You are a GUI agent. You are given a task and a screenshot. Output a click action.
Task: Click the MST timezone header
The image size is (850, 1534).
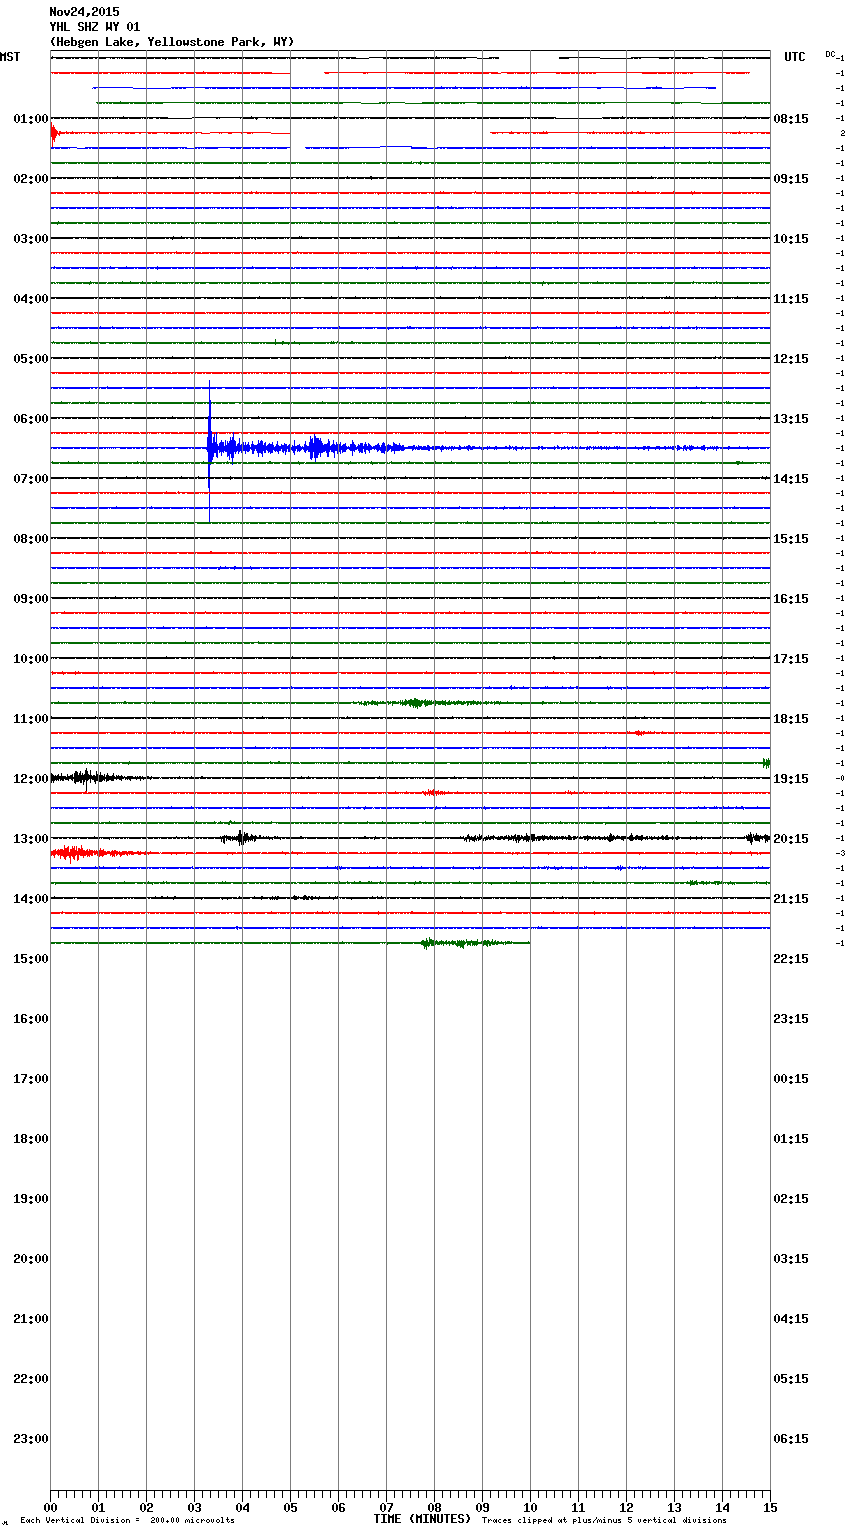pos(10,57)
